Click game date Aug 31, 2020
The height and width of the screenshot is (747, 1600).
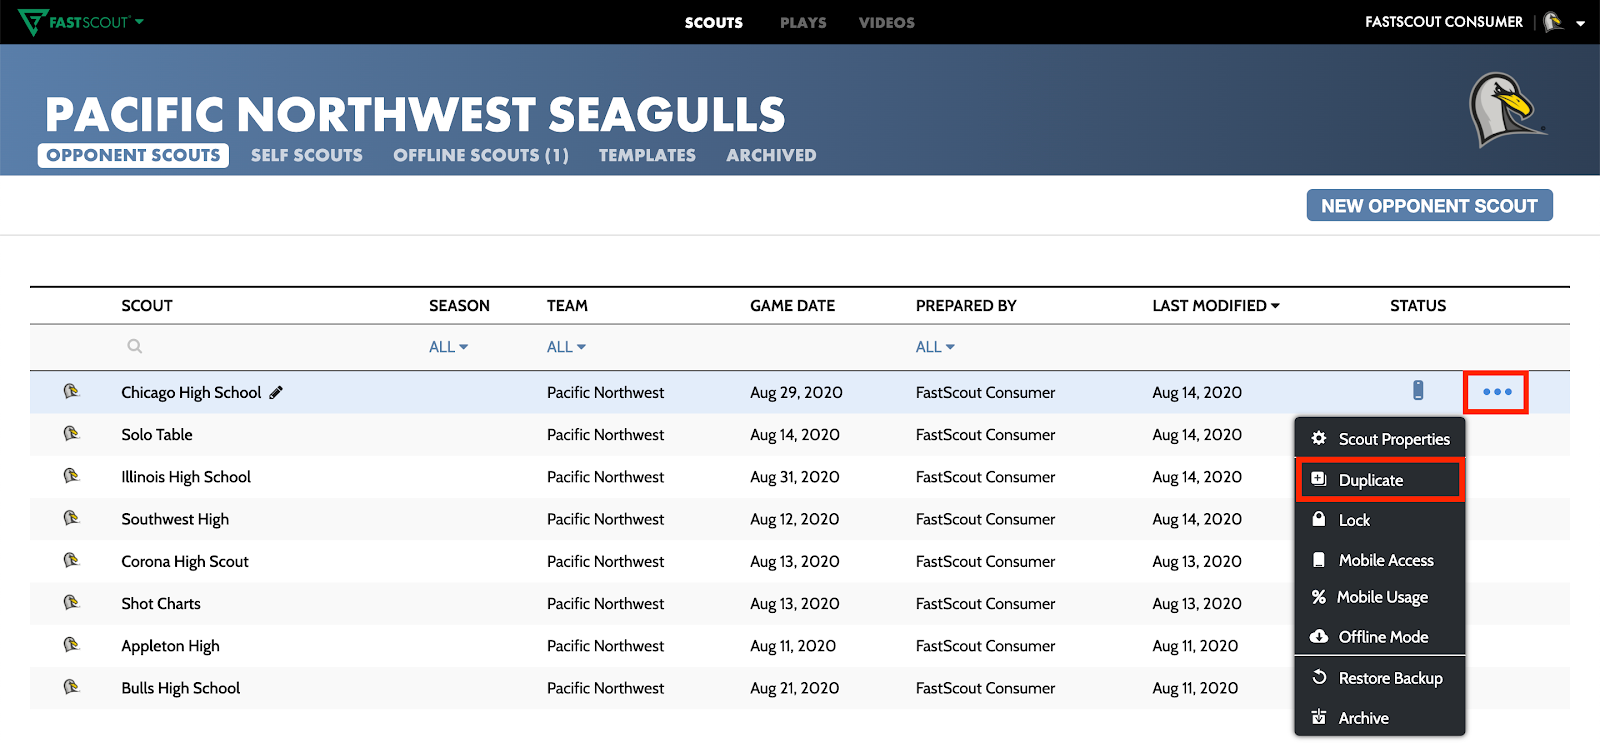(795, 477)
